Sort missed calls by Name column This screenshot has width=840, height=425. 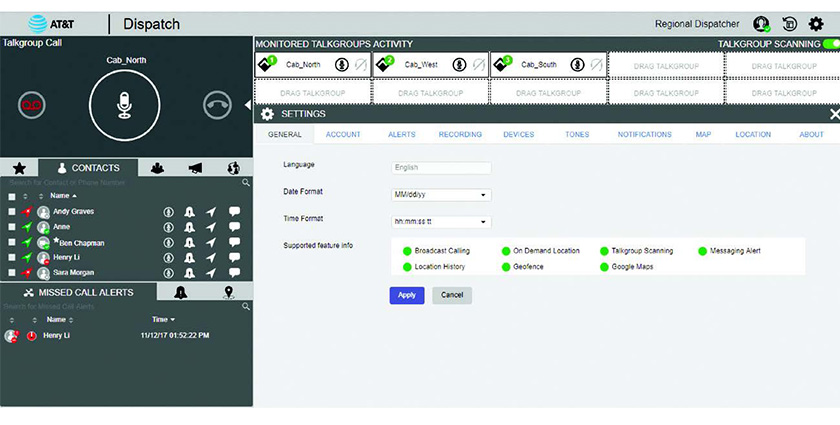point(59,319)
